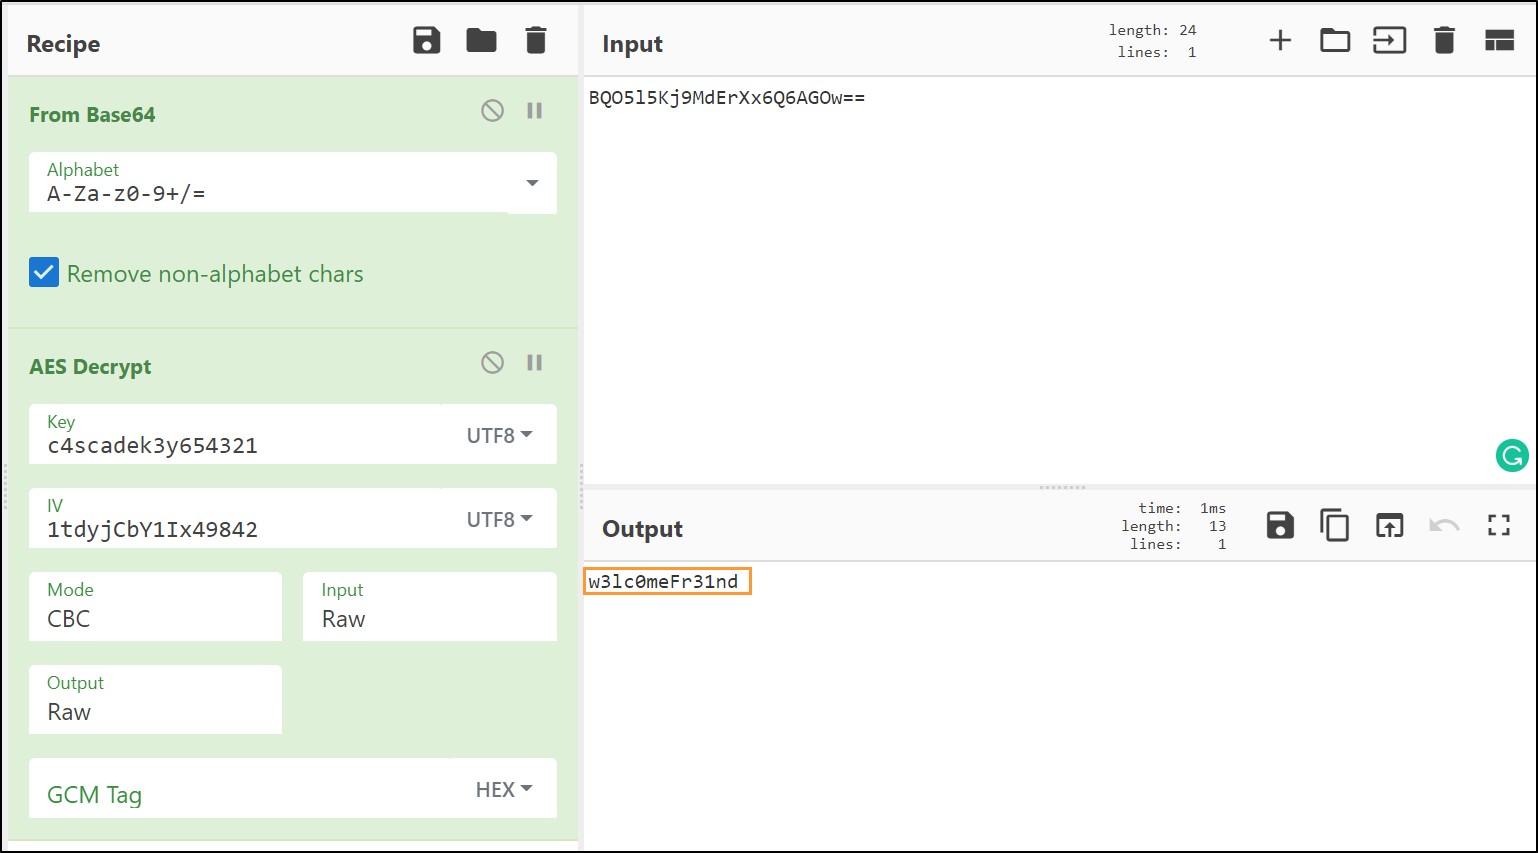Screen dimensions: 1538x853
Task: Click the Input panel title
Action: (x=632, y=44)
